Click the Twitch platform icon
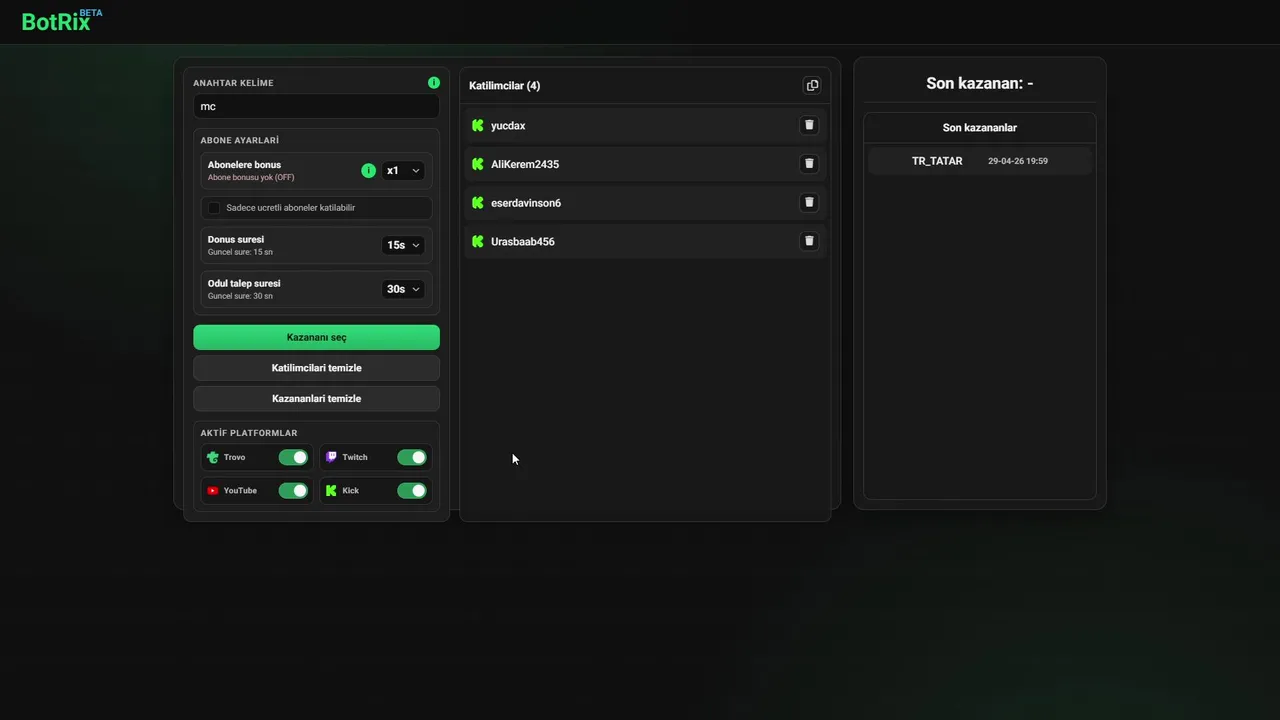The width and height of the screenshot is (1280, 720). pos(332,457)
